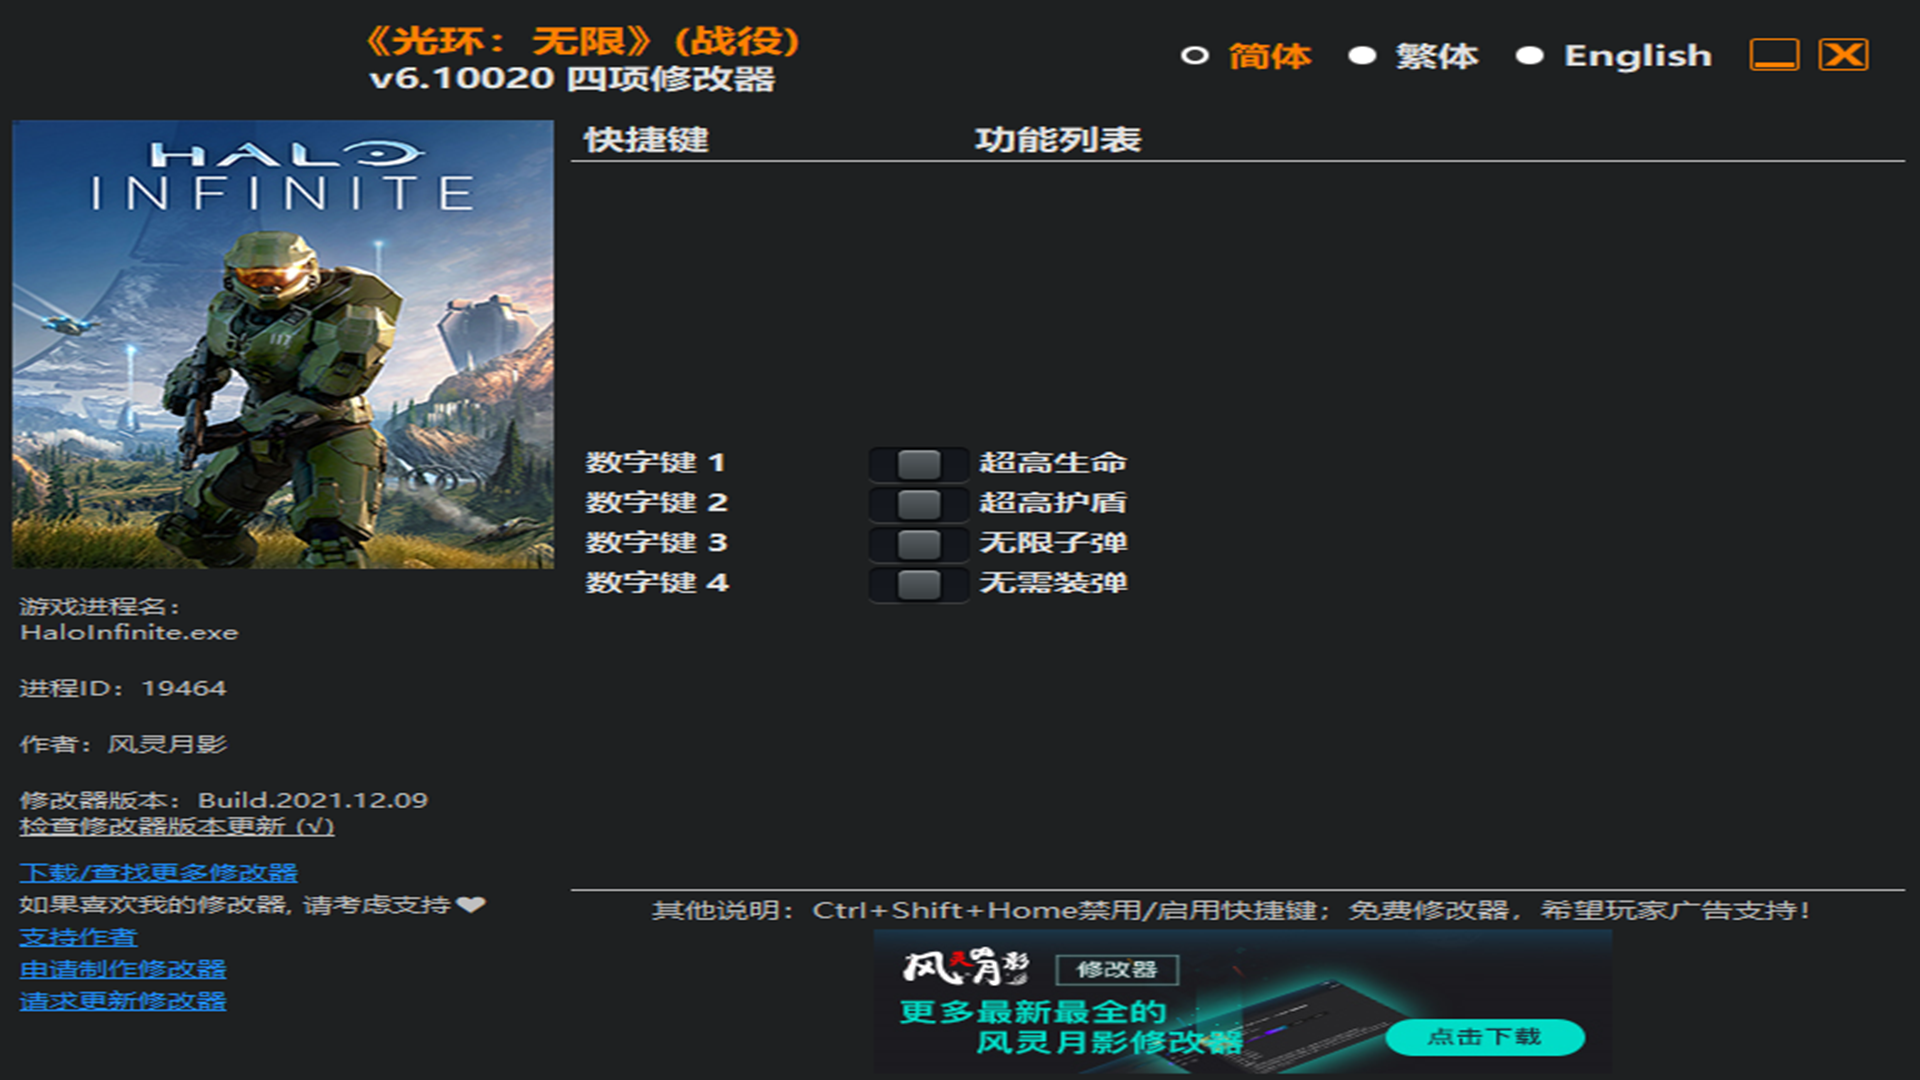Close the trainer with the X icon
Viewport: 1920px width, 1080px height.
(1843, 55)
